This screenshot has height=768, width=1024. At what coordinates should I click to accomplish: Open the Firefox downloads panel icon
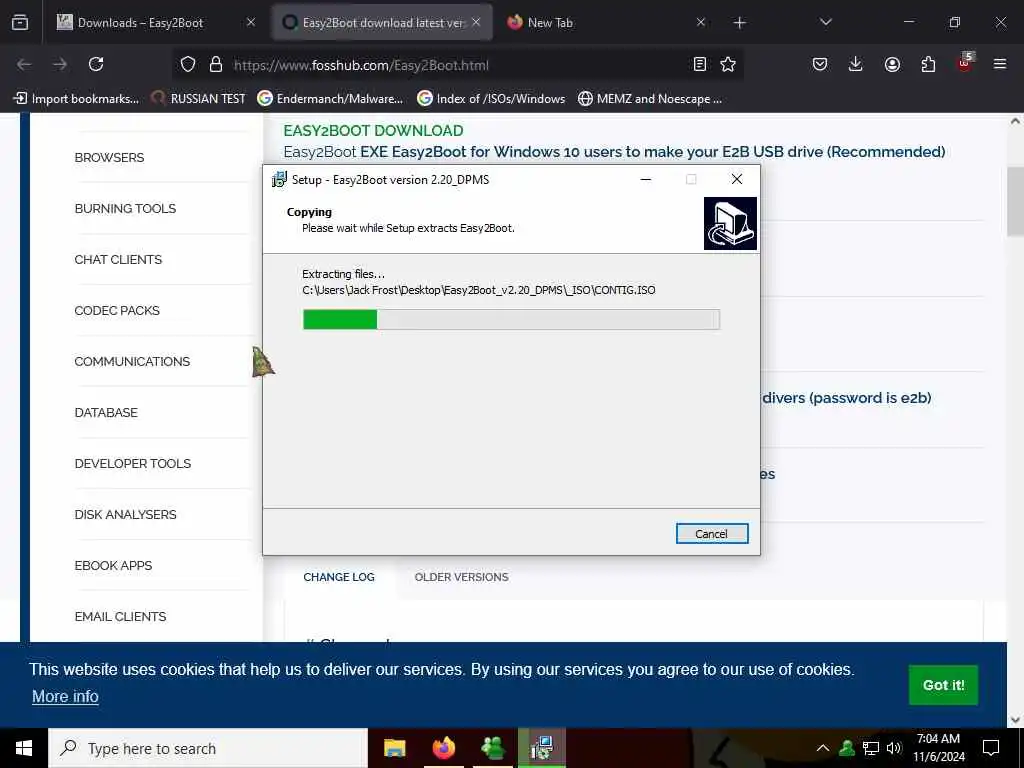click(x=856, y=64)
